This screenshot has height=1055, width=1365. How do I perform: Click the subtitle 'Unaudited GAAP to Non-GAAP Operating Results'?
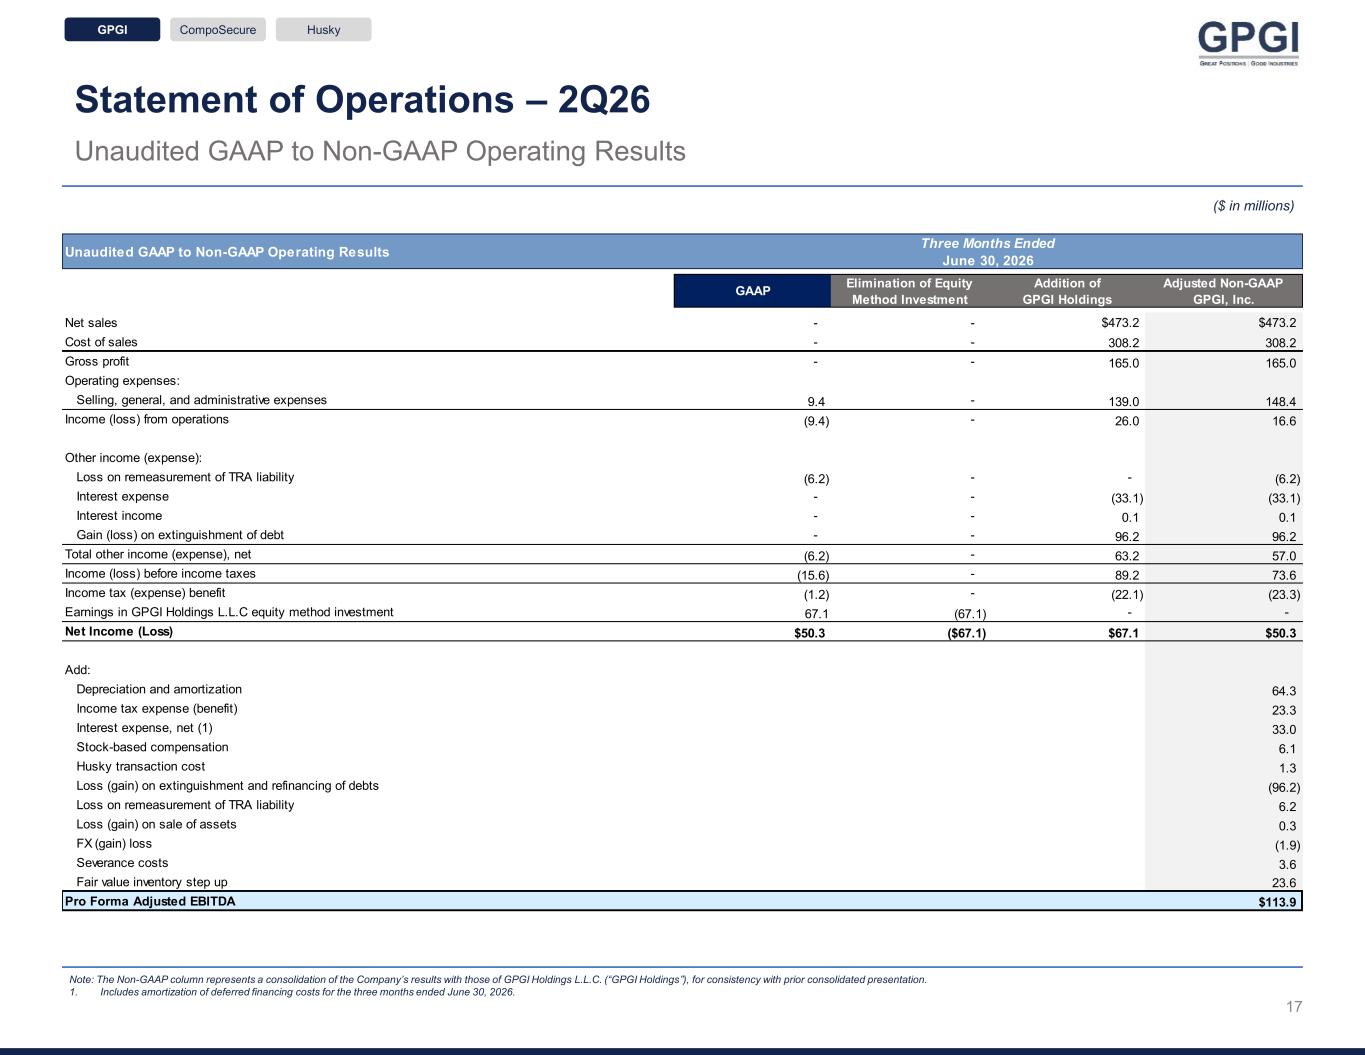pos(380,152)
